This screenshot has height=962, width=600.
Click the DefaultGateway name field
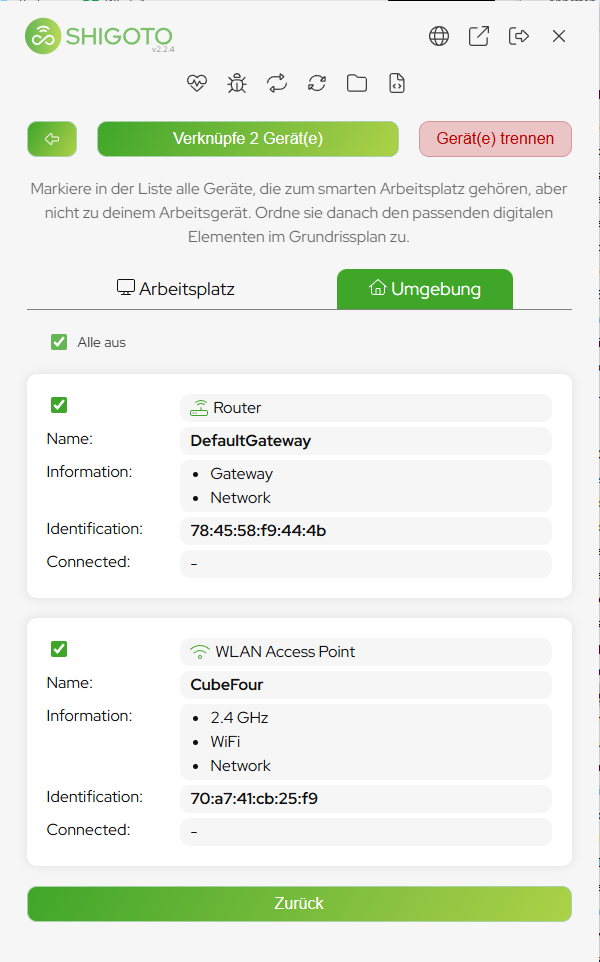tap(366, 441)
